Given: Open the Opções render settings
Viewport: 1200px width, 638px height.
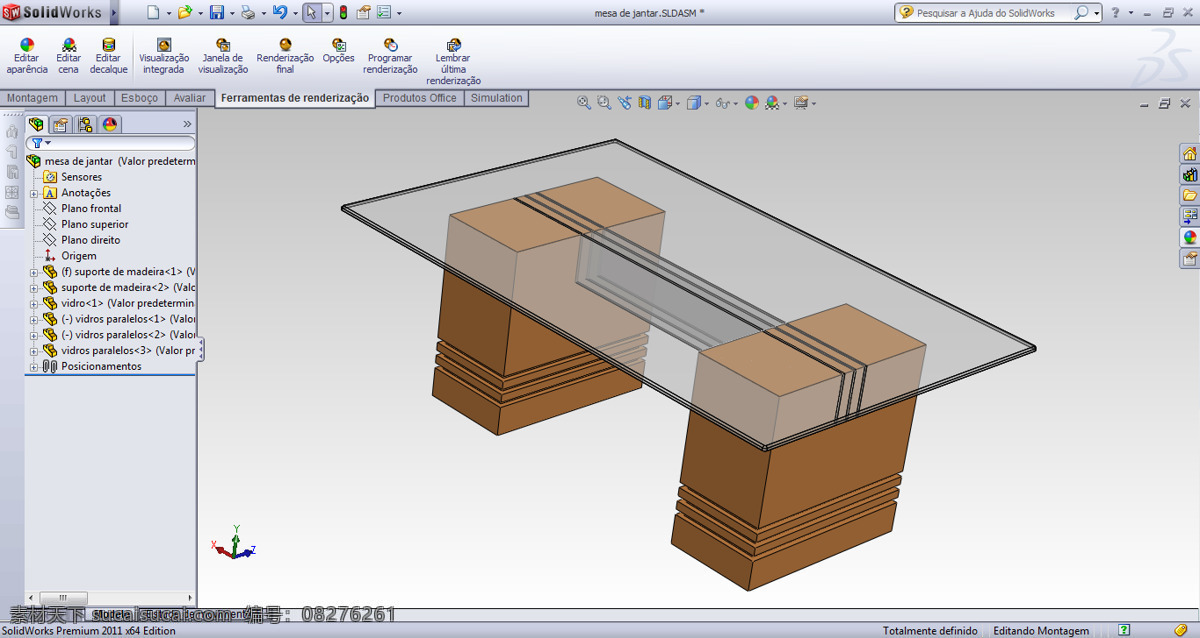Looking at the screenshot, I should pyautogui.click(x=339, y=51).
